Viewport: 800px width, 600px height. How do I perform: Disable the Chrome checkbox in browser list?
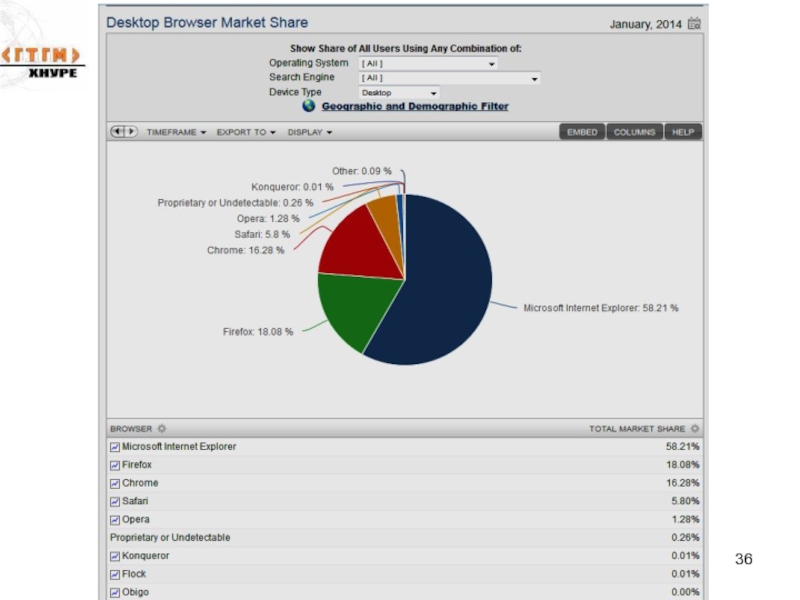(115, 483)
